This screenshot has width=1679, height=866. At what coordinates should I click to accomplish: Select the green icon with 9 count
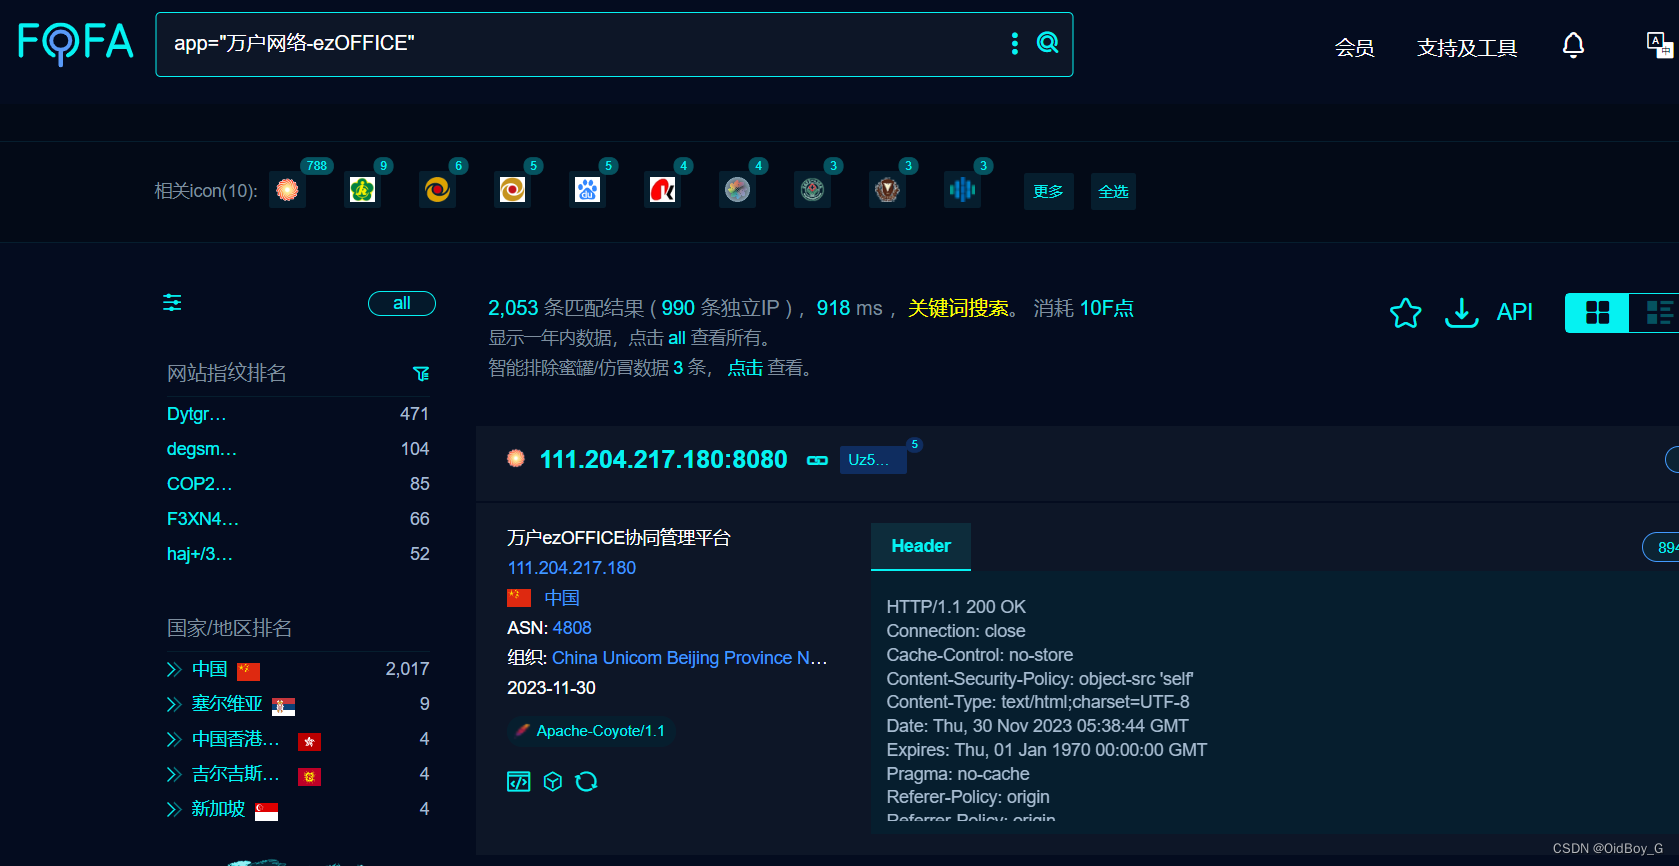[362, 190]
